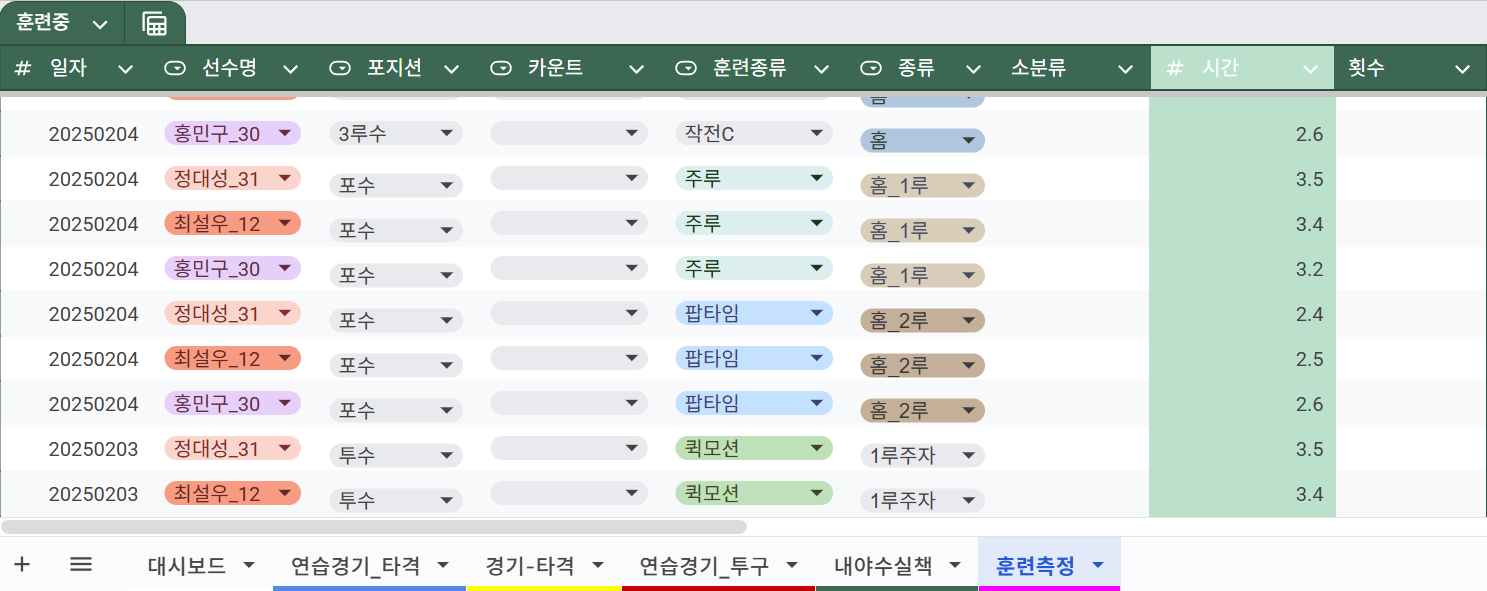This screenshot has height=591, width=1487.
Task: Open the 3루수 position dropdown chip
Action: [x=441, y=134]
